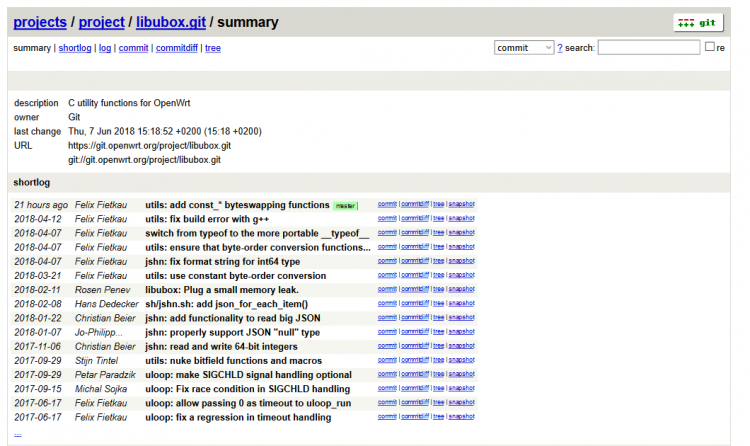Screen dimensions: 750x446
Task: Click the search text input field
Action: tap(648, 47)
